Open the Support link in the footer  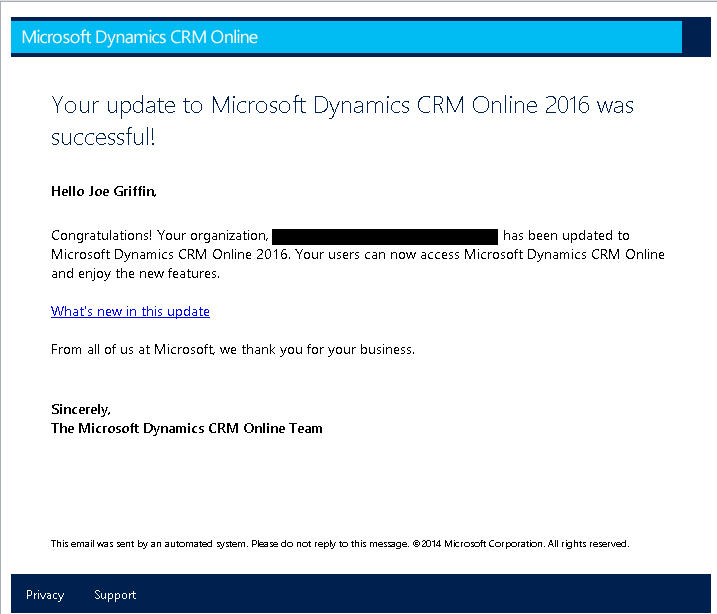tap(115, 595)
